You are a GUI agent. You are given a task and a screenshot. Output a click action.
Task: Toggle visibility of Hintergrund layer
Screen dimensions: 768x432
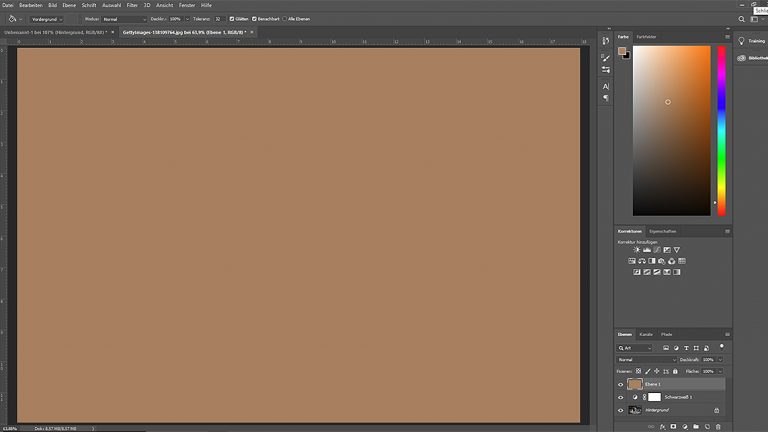tap(620, 410)
